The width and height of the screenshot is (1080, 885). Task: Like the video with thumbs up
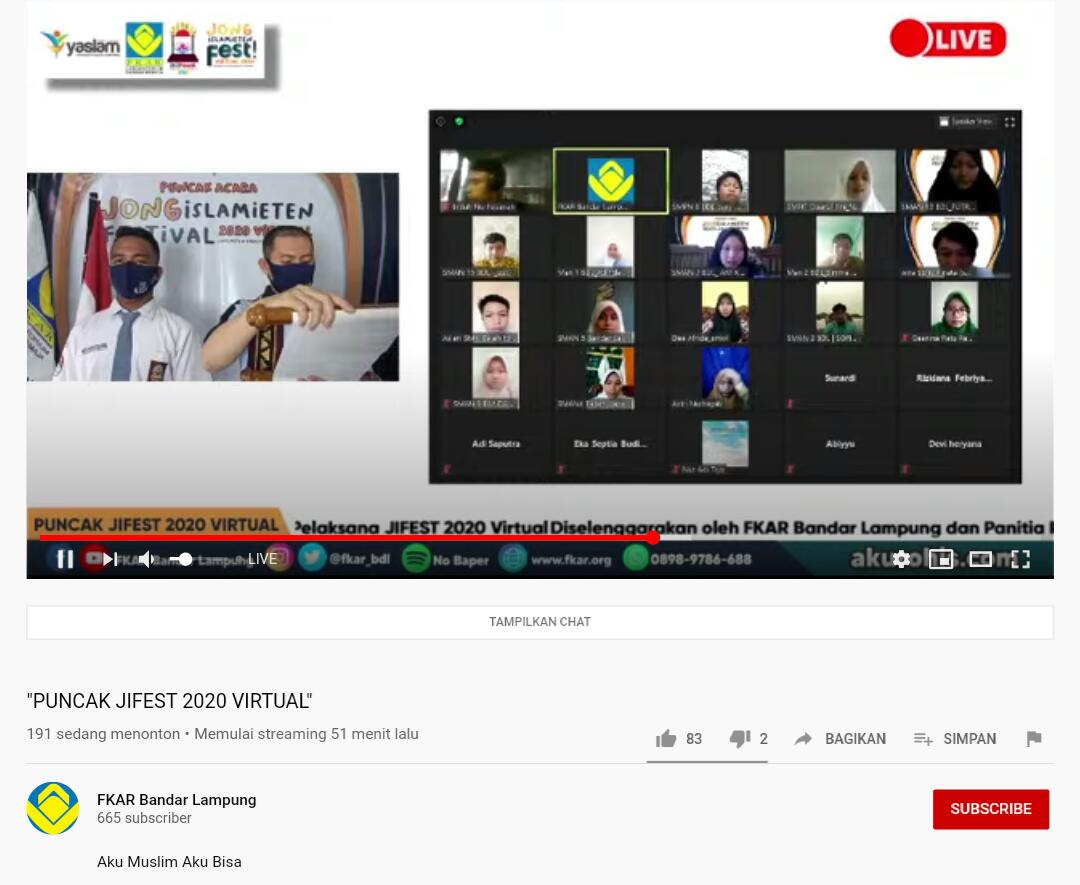click(666, 739)
